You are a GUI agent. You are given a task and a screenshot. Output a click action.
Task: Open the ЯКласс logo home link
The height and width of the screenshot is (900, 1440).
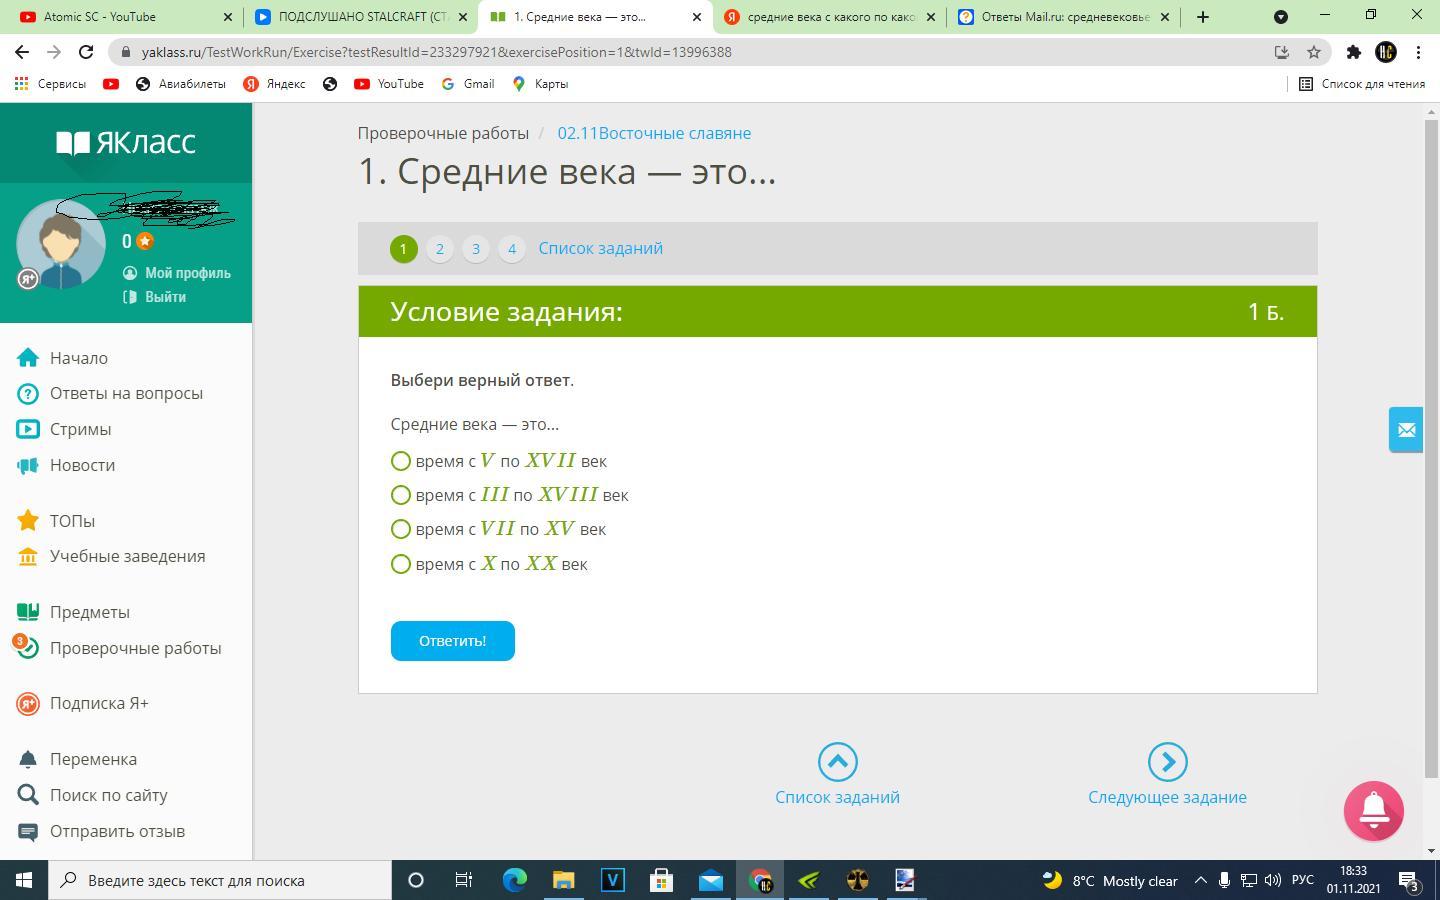(126, 142)
